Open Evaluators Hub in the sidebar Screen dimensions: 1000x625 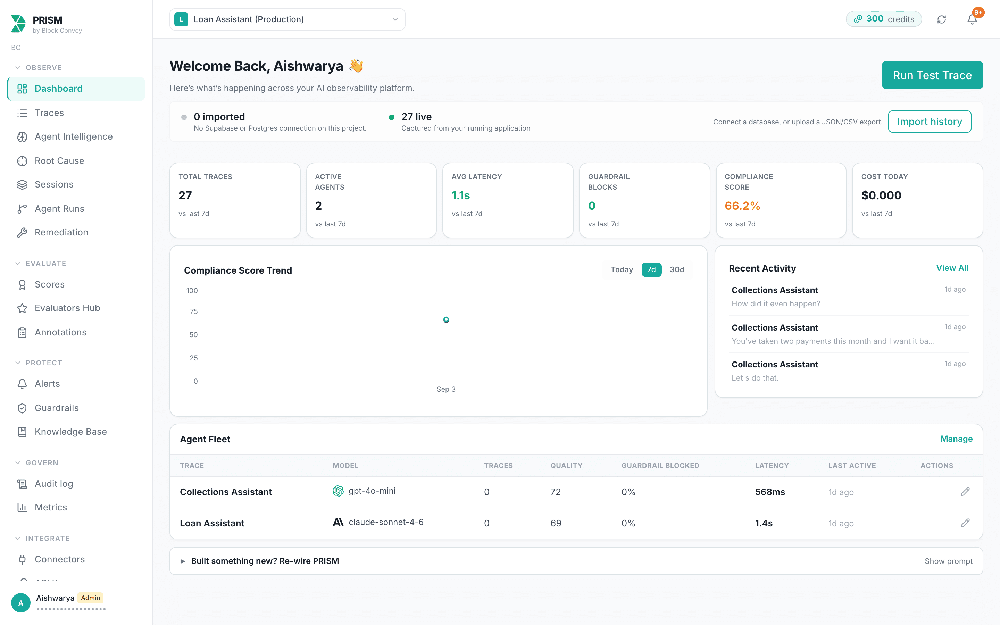76,308
